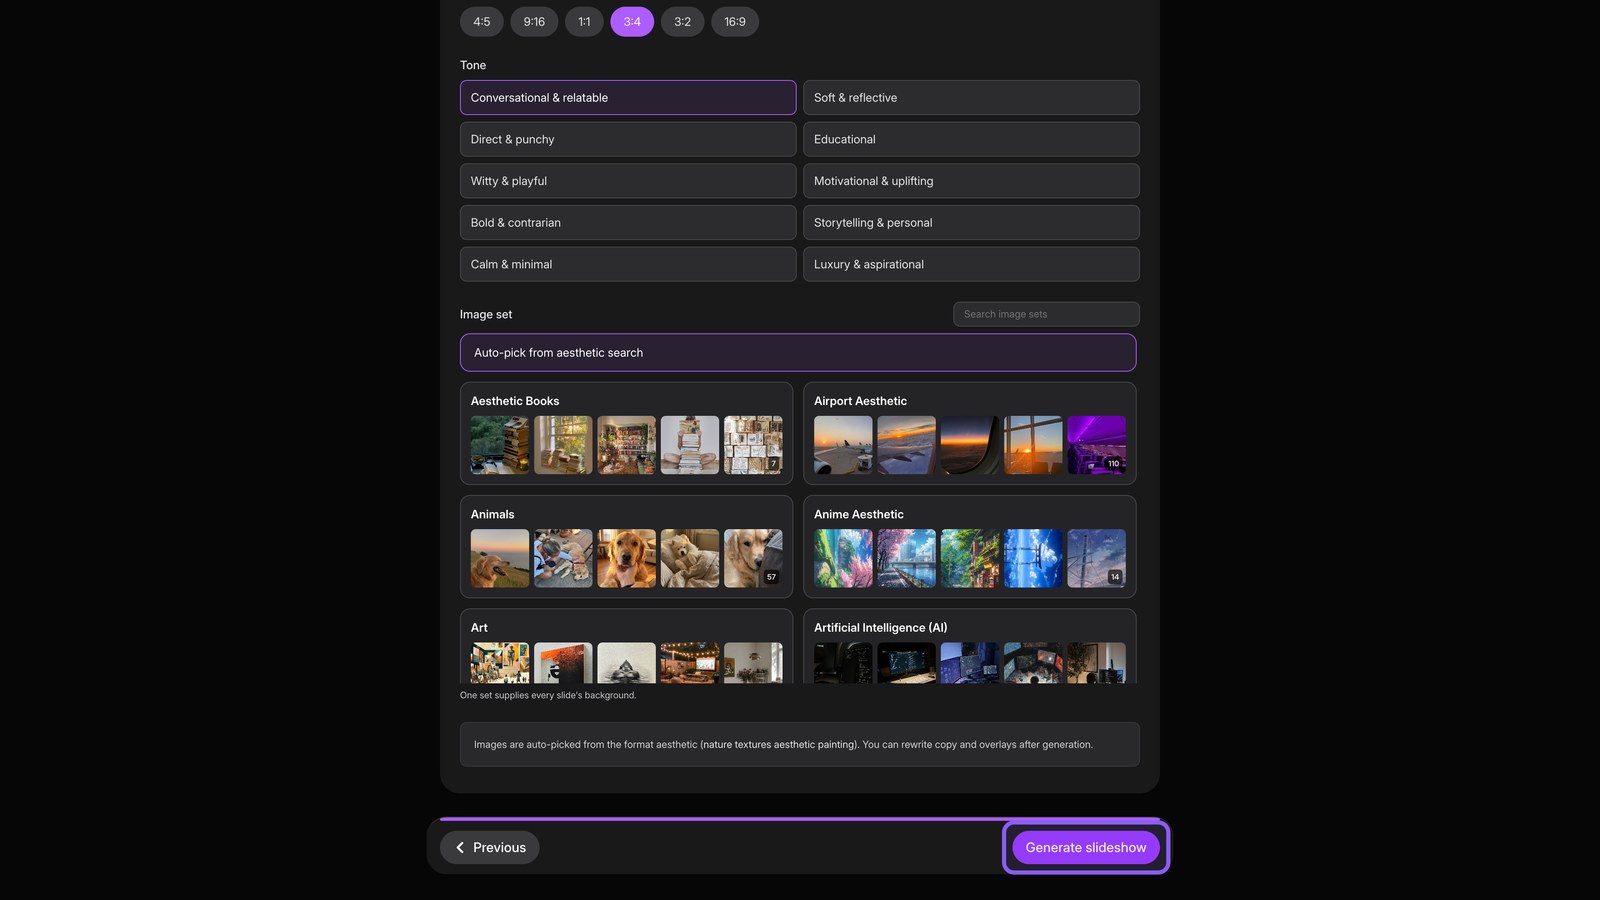
Task: Choose the Storytelling & personal tone
Action: click(971, 223)
